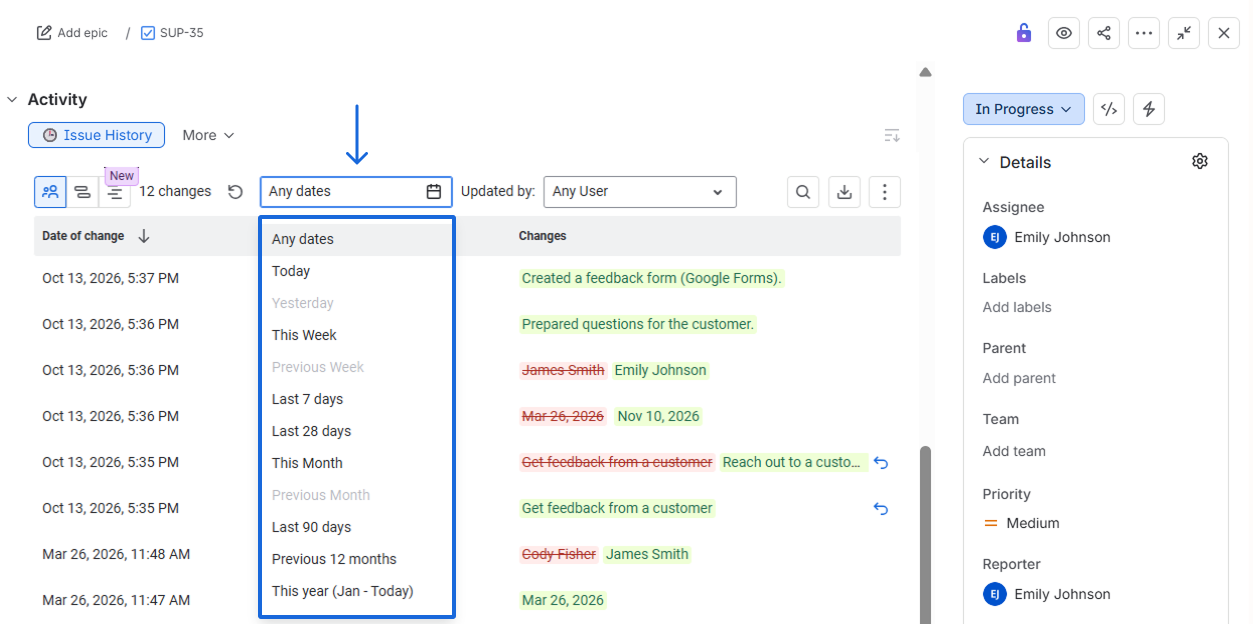The width and height of the screenshot is (1253, 624).
Task: Click the download export icon
Action: 844,192
